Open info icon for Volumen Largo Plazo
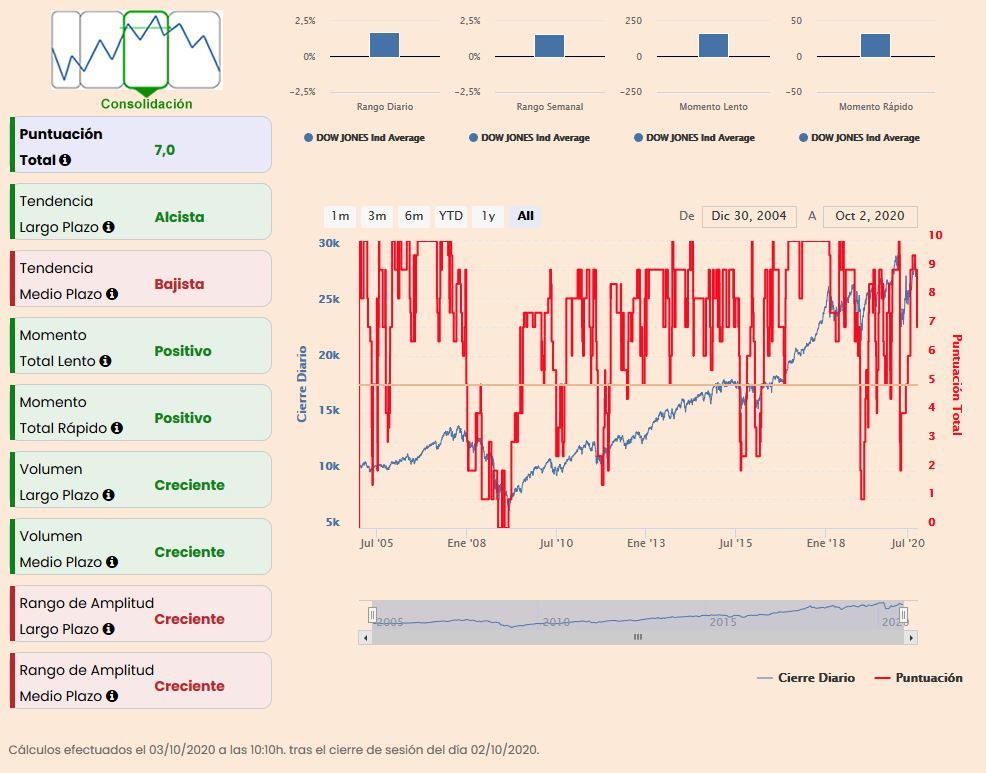The image size is (986, 773). click(x=109, y=495)
